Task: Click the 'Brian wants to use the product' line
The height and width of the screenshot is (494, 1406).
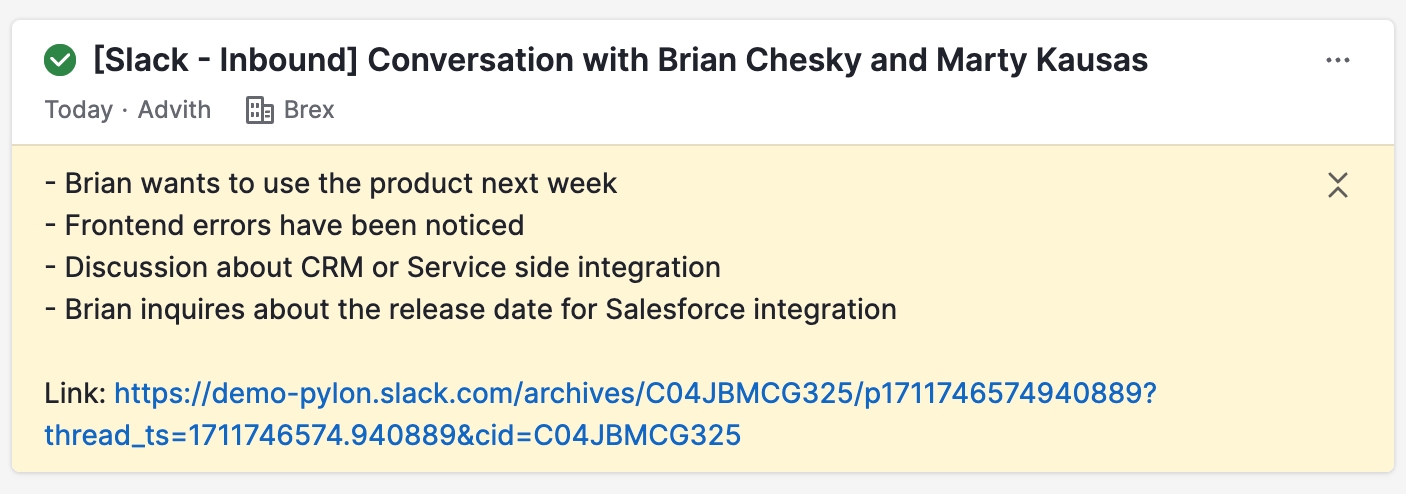Action: (x=331, y=184)
